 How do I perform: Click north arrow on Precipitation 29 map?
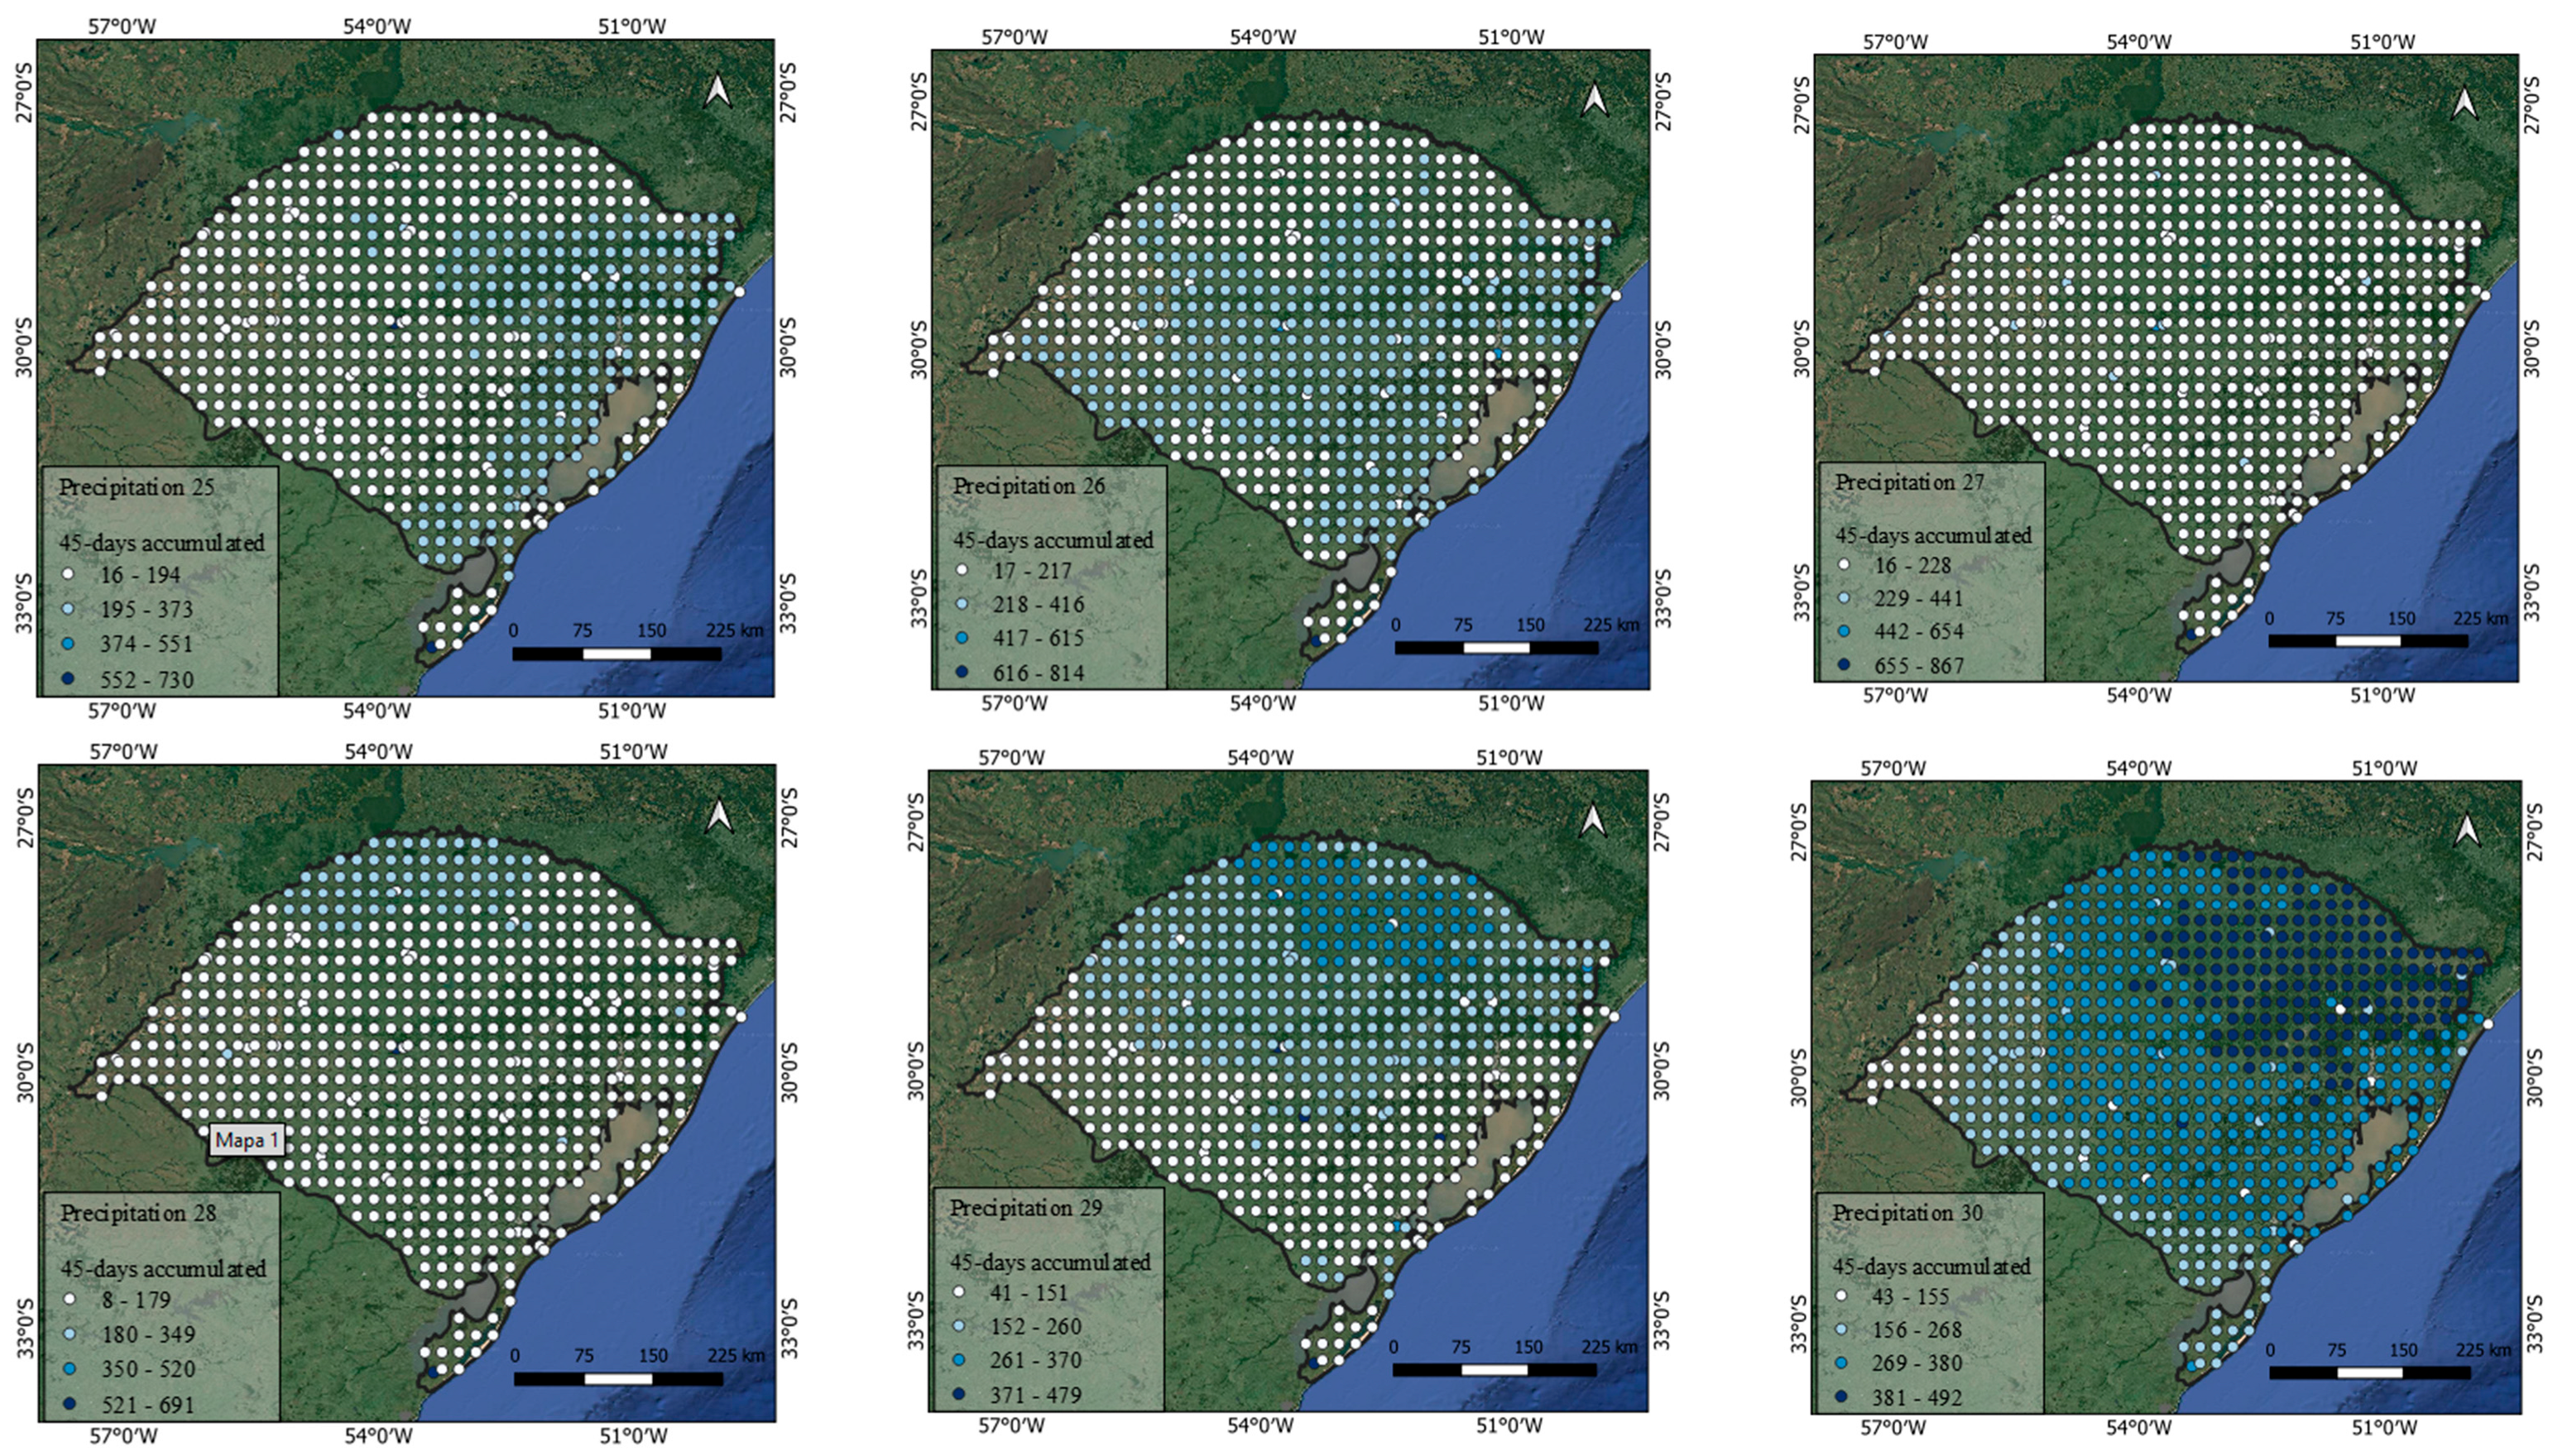click(x=1593, y=821)
